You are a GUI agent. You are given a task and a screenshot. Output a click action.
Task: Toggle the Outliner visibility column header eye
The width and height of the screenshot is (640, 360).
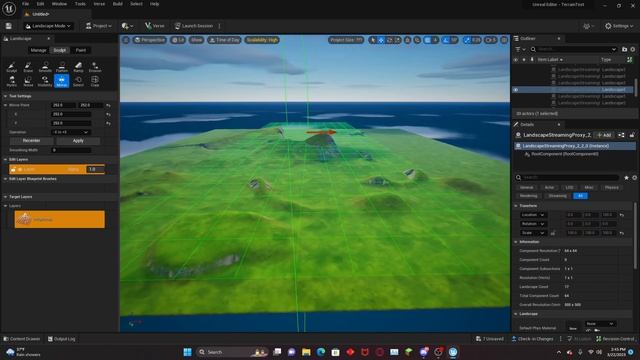(516, 60)
